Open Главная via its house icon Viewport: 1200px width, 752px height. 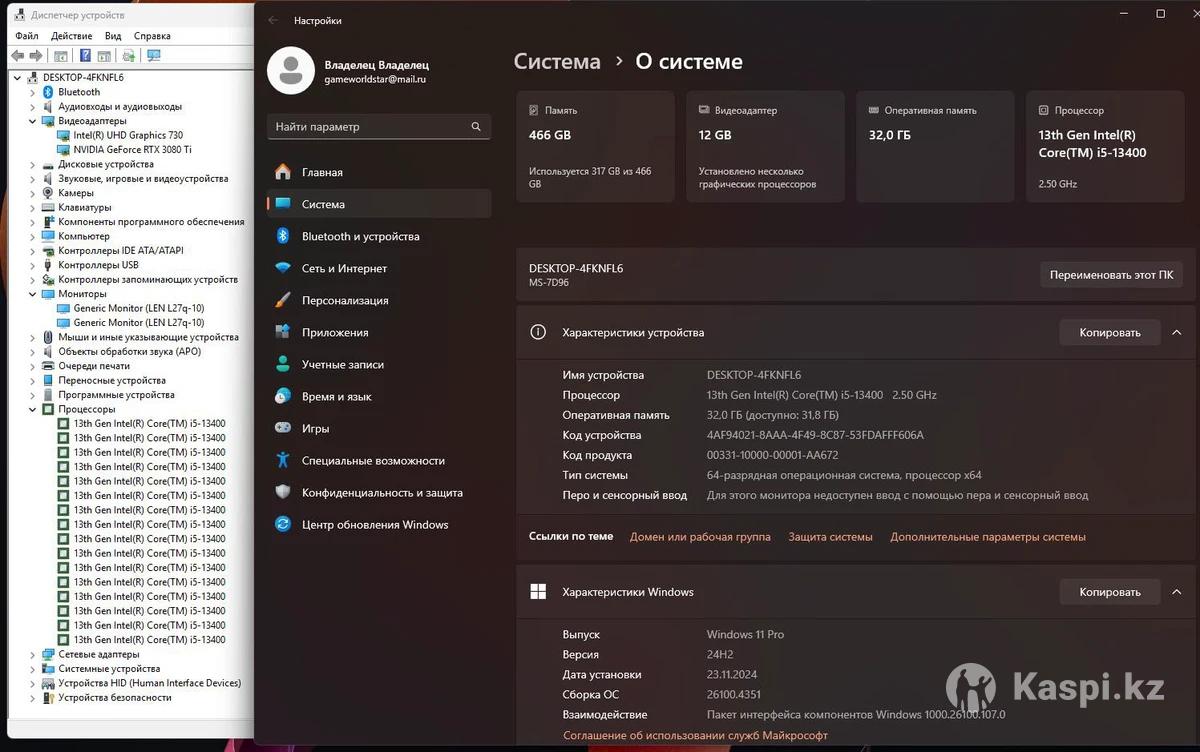coord(283,172)
